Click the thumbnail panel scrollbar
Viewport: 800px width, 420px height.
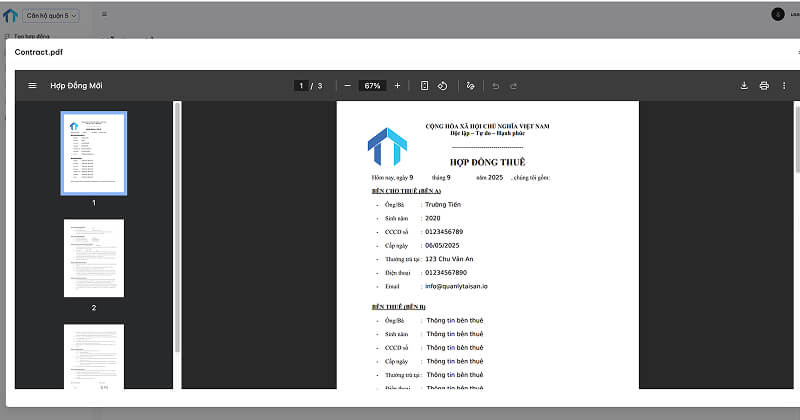177,220
